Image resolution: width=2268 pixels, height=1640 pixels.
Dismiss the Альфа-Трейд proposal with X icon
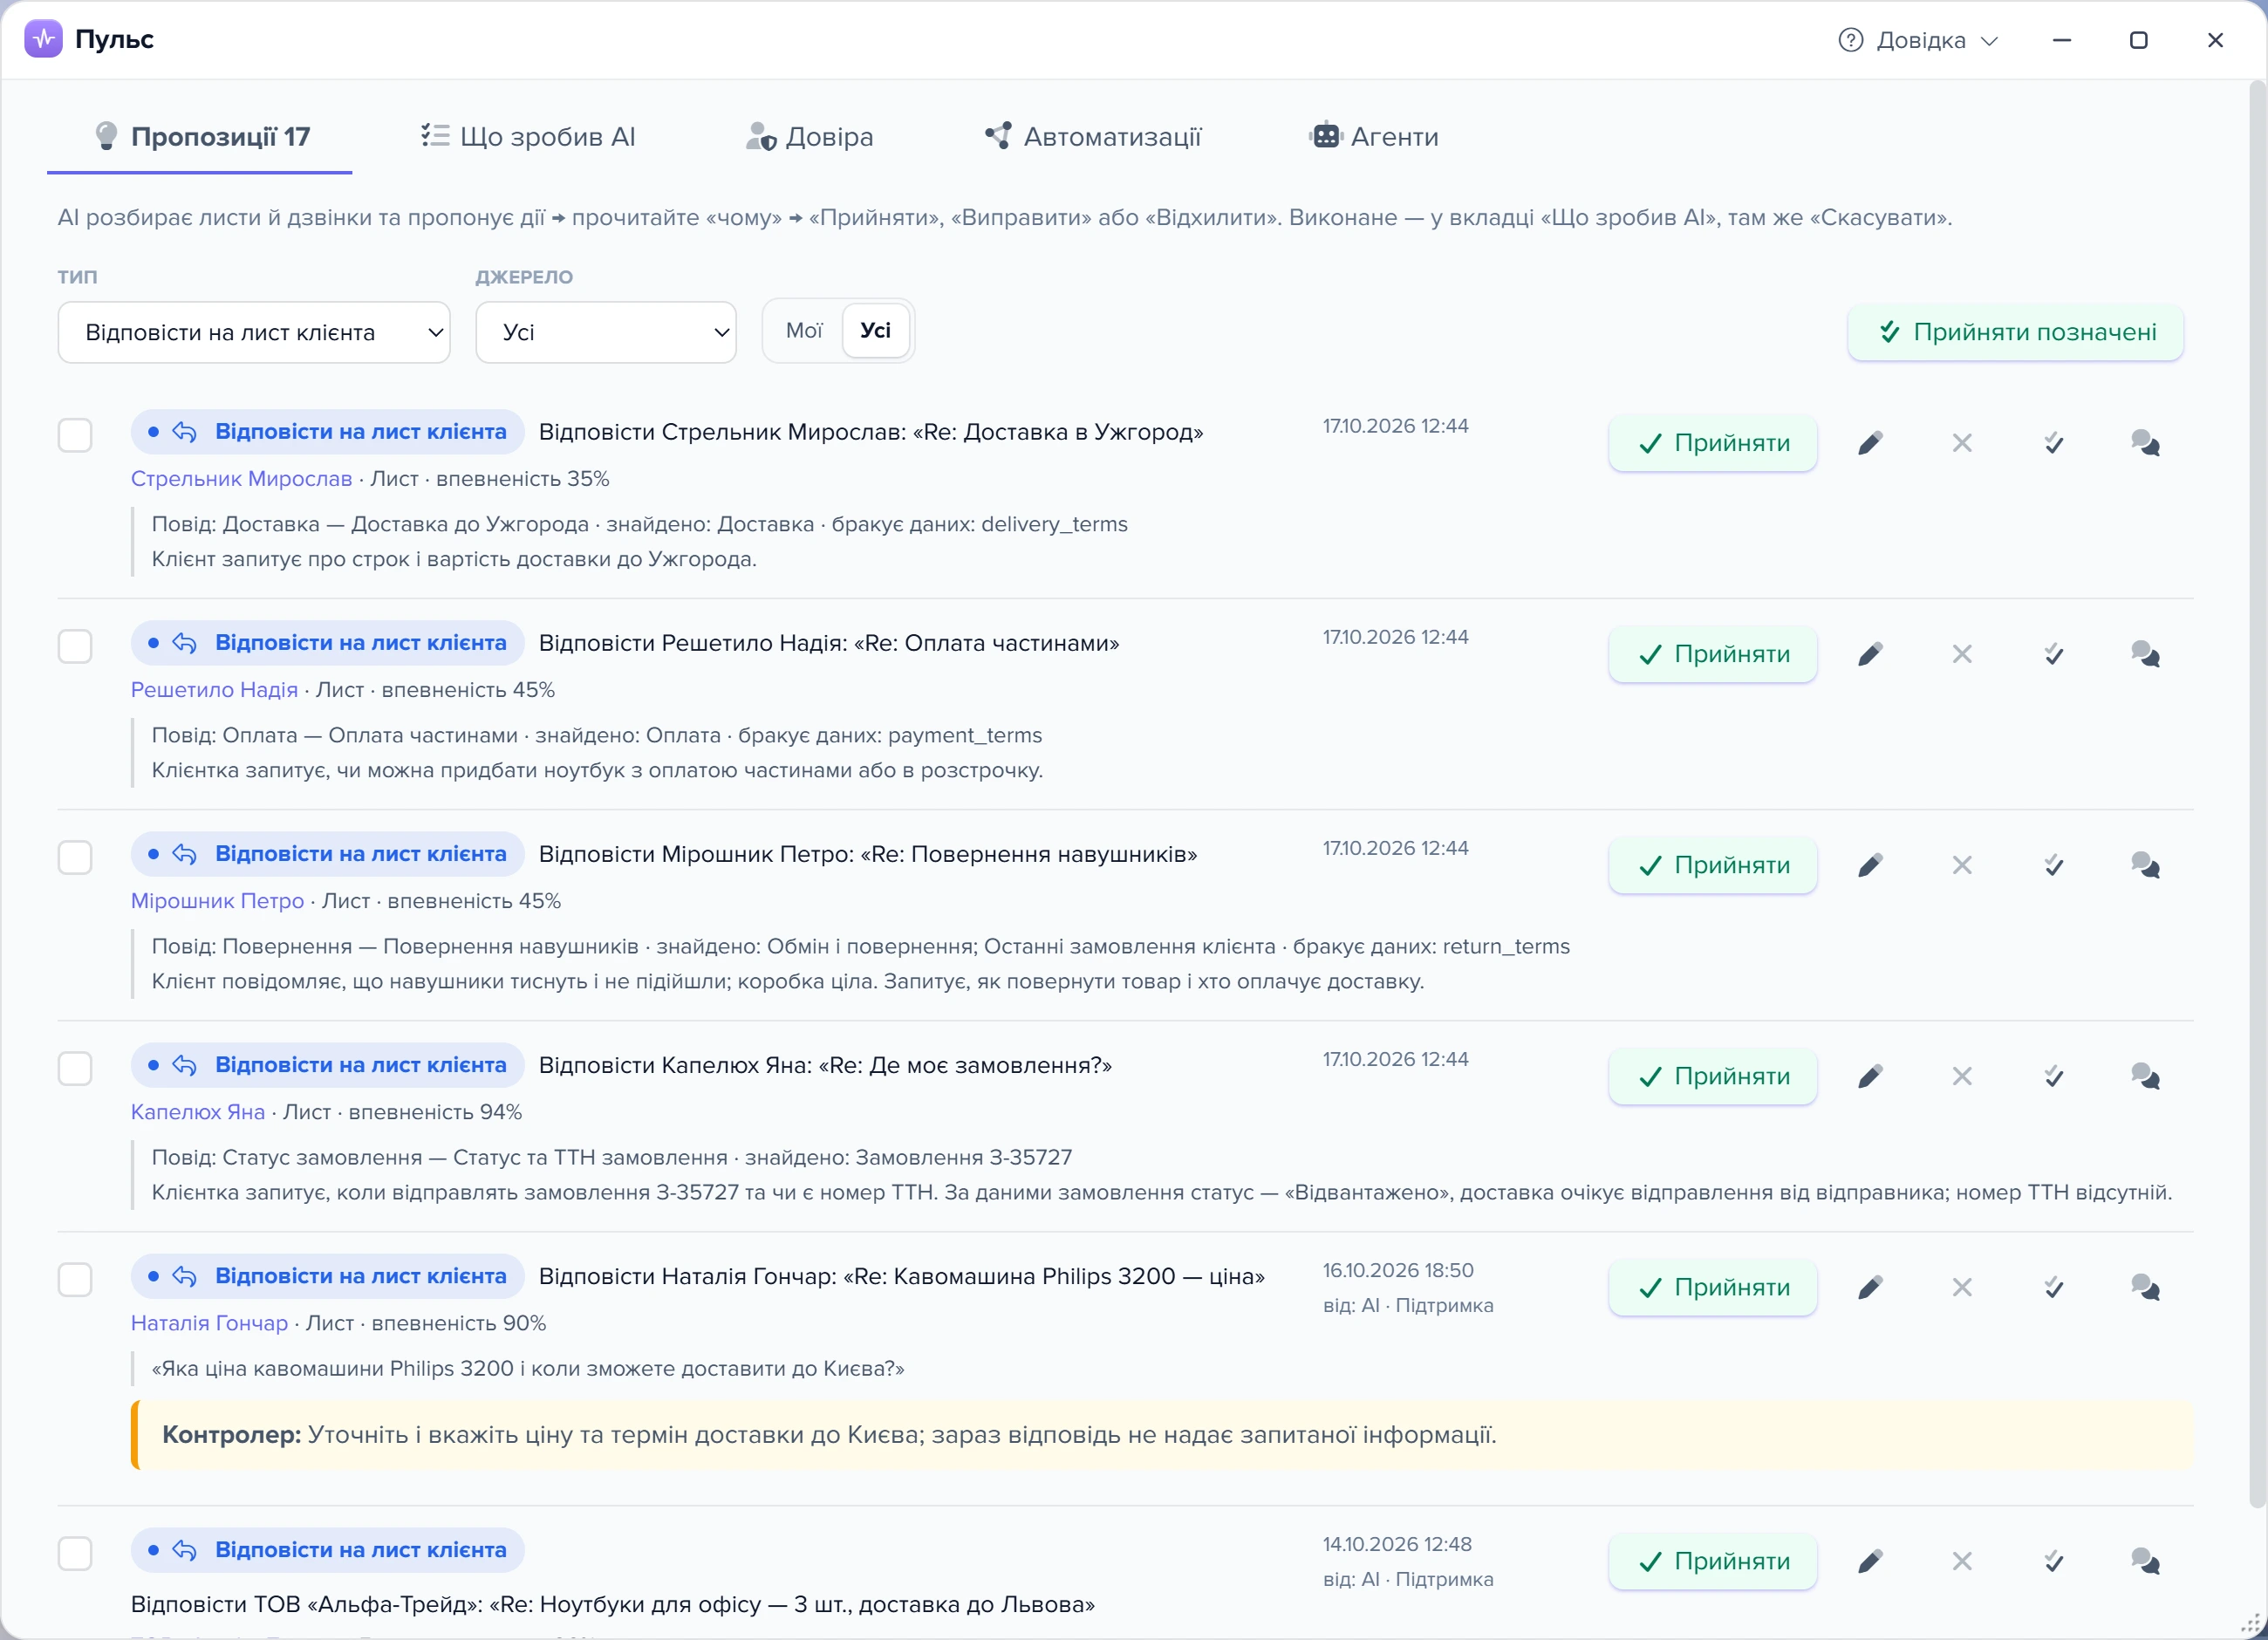click(1962, 1561)
